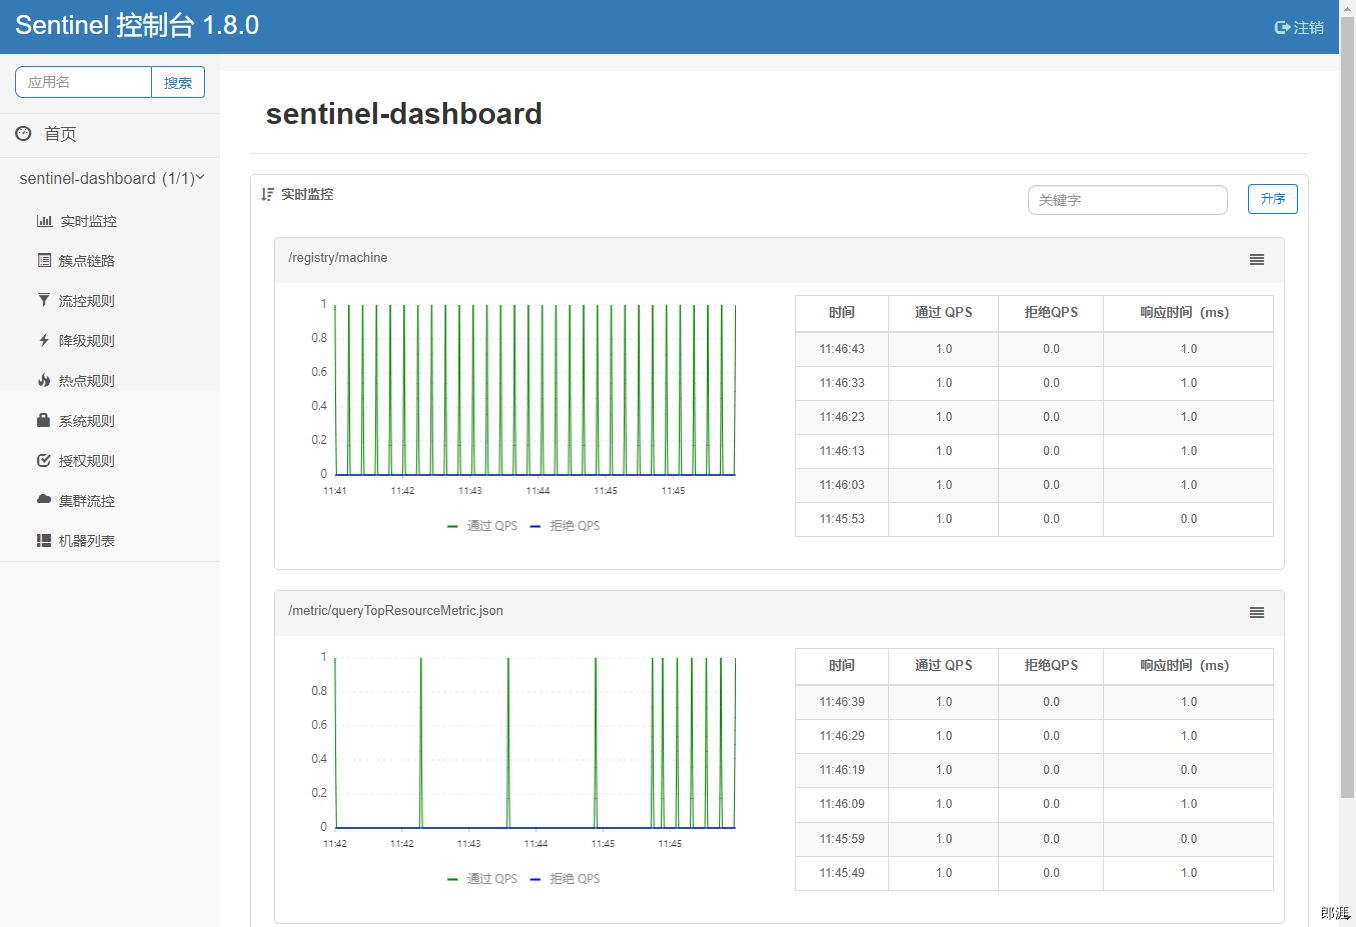Collapse the sentinel-dashboard (1/1) app chevron
Image resolution: width=1356 pixels, height=927 pixels.
click(x=200, y=178)
